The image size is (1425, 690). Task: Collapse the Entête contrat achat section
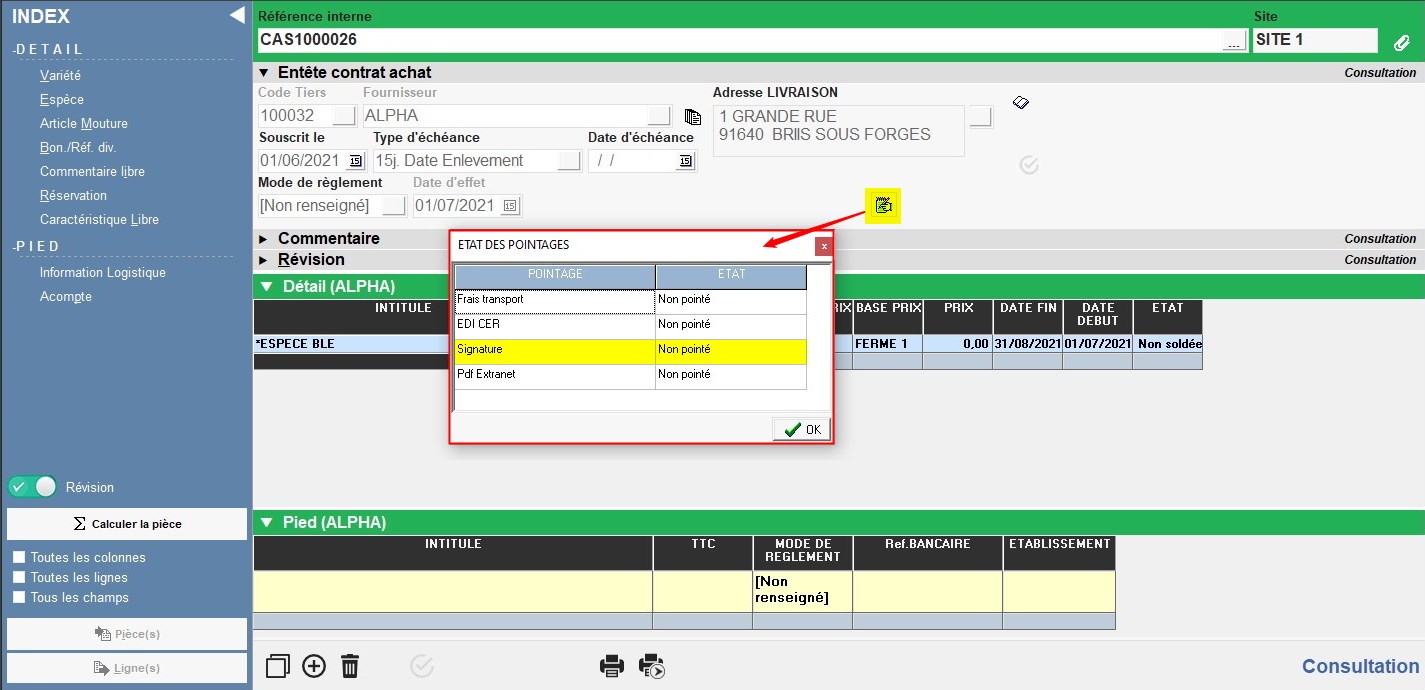[x=264, y=73]
